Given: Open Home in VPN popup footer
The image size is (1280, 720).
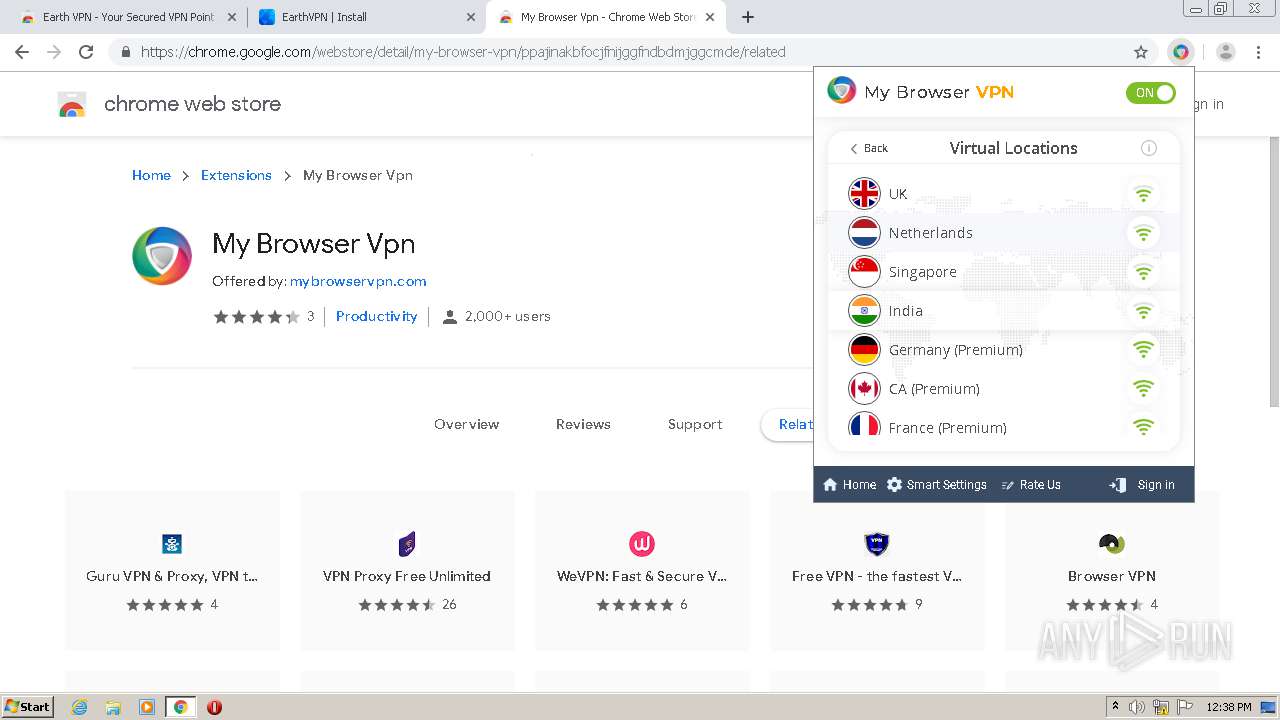Looking at the screenshot, I should [x=849, y=485].
